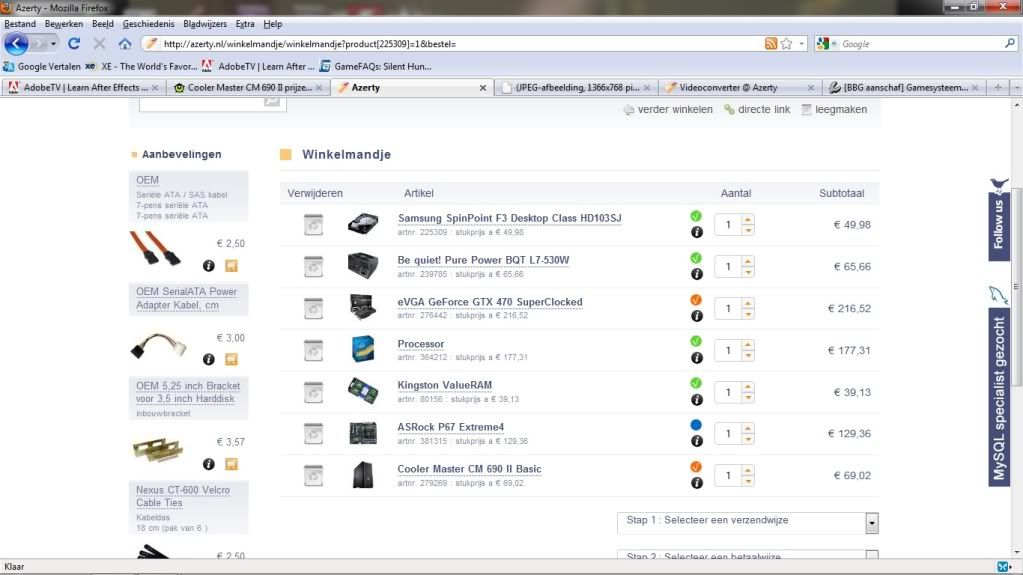
Task: Increase quantity of eVGA GeForce GTX 470
Action: point(748,303)
